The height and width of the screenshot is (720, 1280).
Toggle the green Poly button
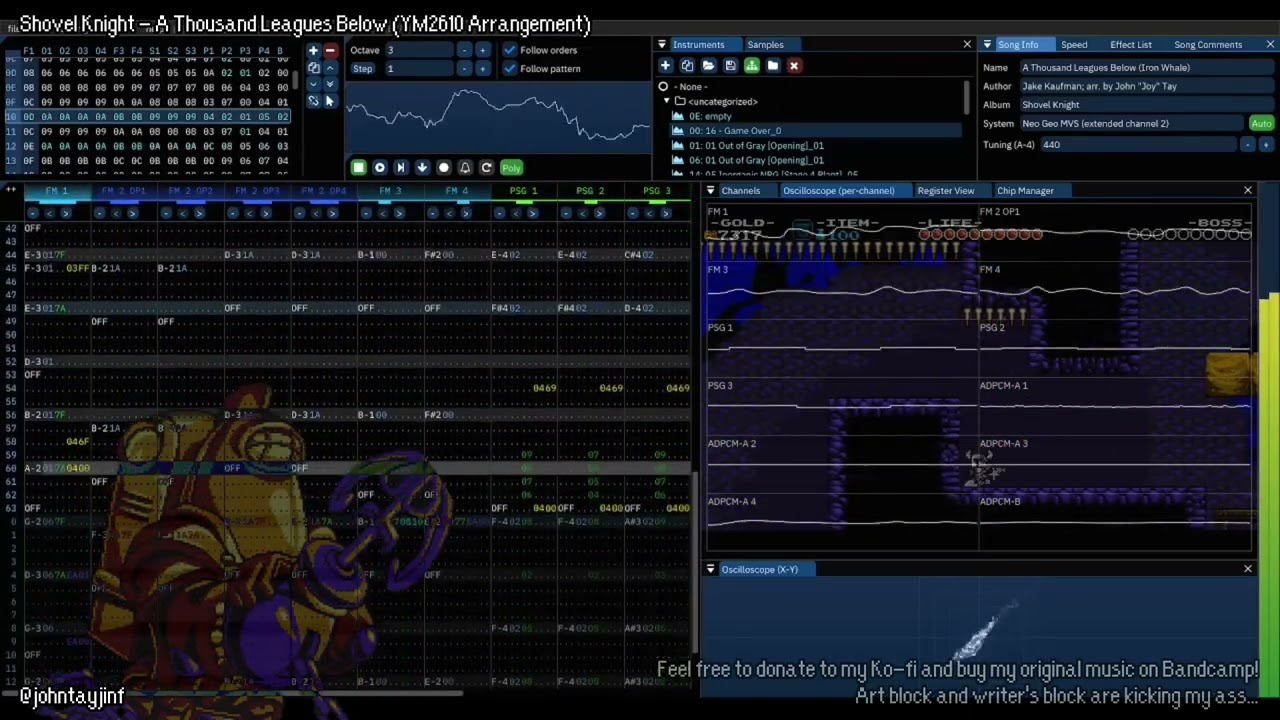[x=511, y=168]
